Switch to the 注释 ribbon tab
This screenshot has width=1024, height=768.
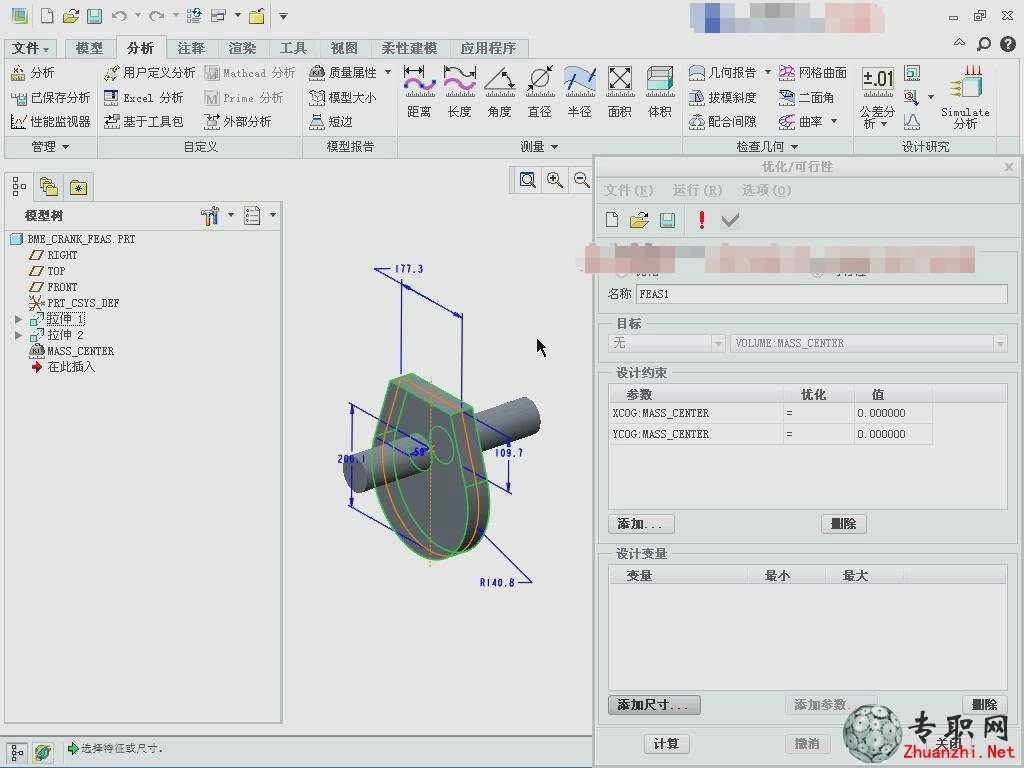click(191, 48)
